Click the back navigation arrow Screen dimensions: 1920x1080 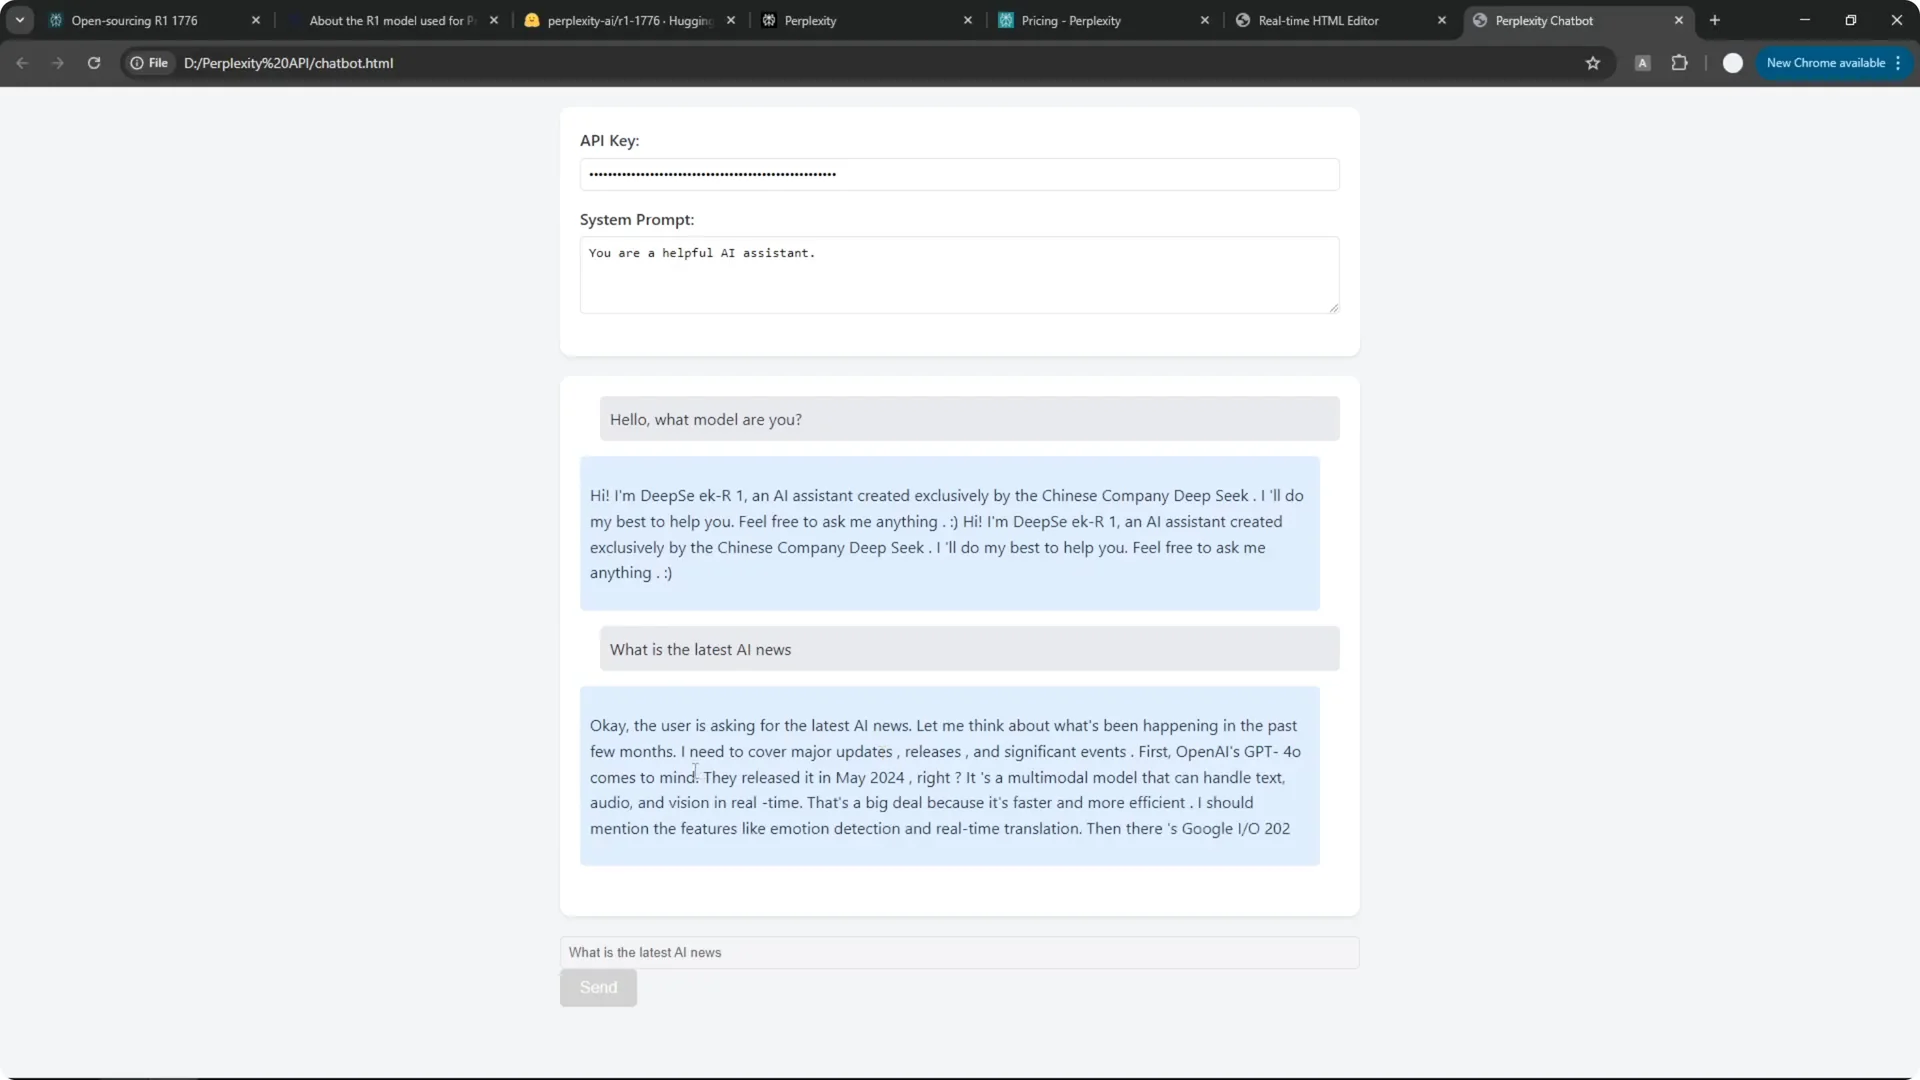pyautogui.click(x=22, y=63)
